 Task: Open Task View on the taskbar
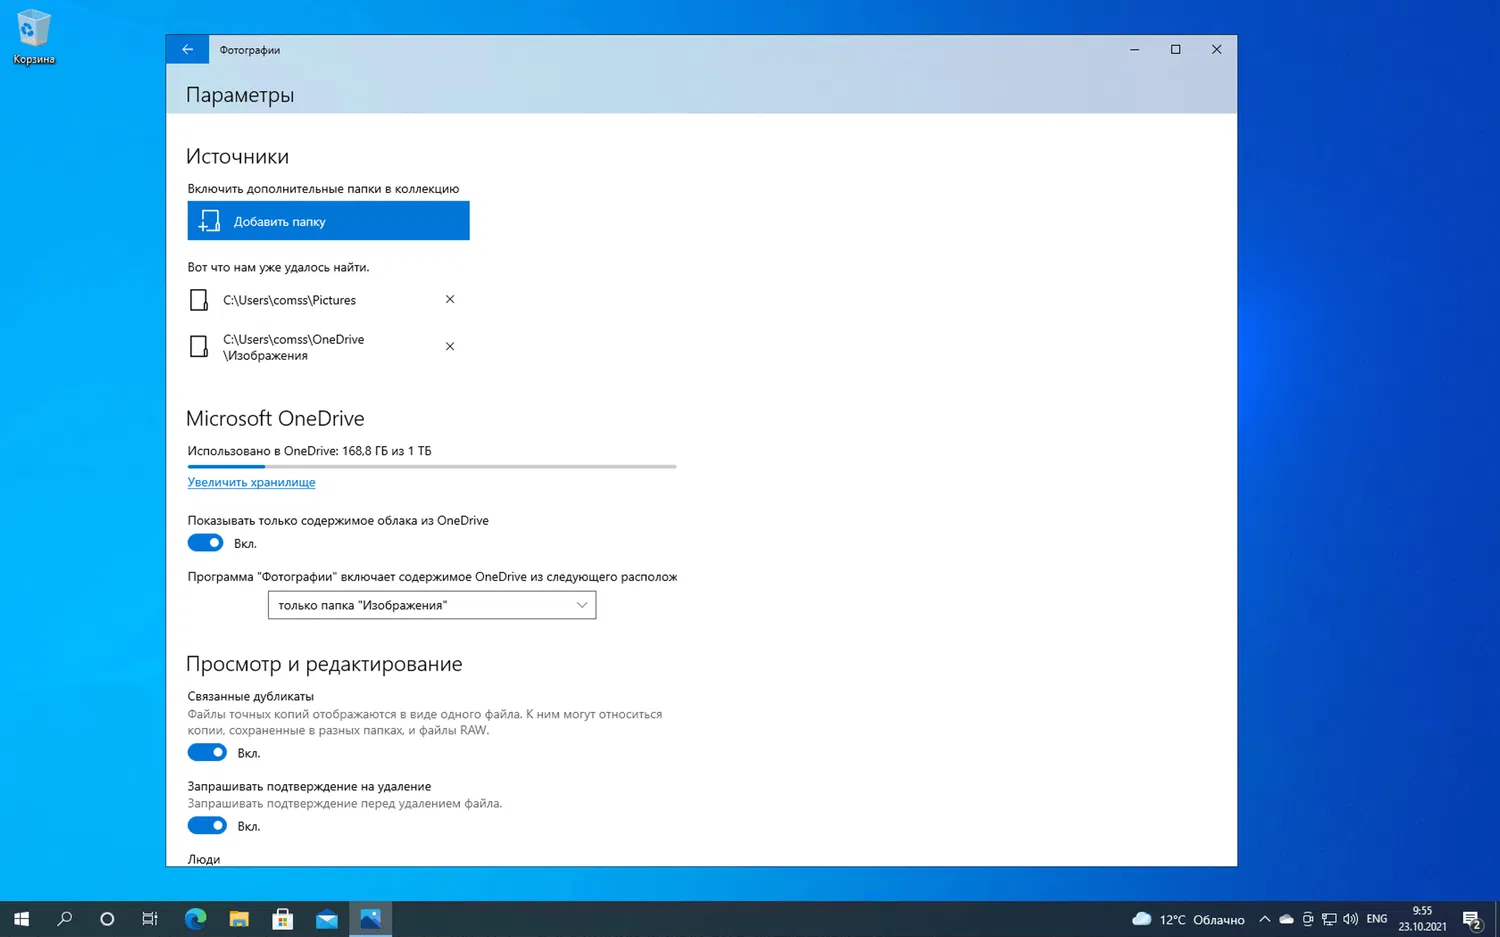tap(150, 919)
